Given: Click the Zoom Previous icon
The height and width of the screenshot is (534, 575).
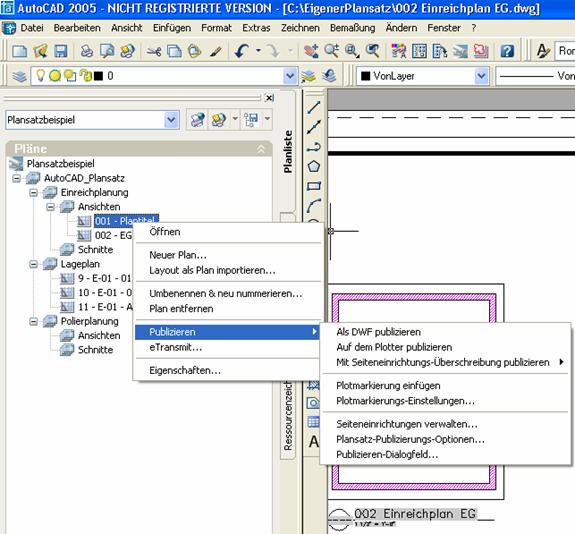Looking at the screenshot, I should click(x=373, y=51).
